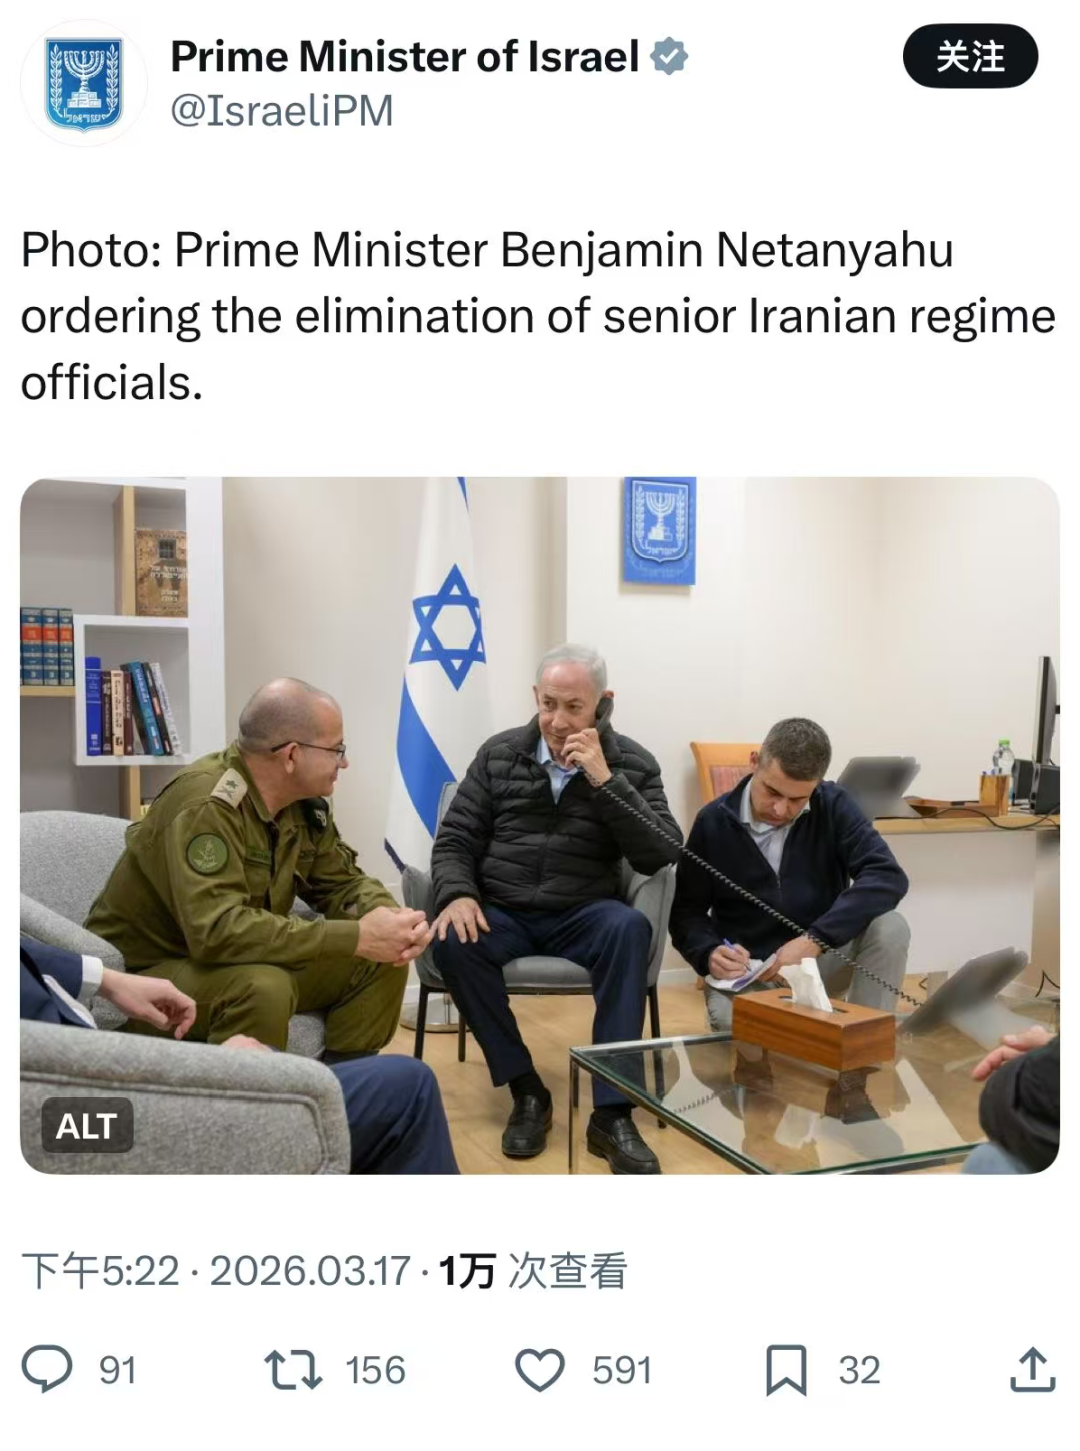Screen dimensions: 1080x1451
Task: Open the @IsraeliPM handle link
Action: click(x=282, y=110)
